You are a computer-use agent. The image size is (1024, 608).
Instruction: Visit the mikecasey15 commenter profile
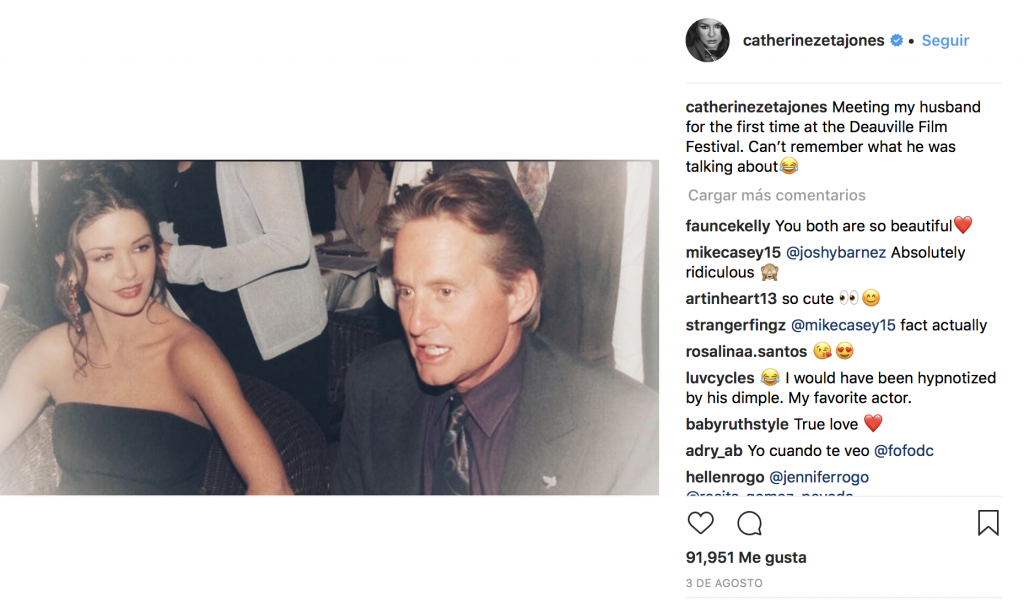coord(732,252)
